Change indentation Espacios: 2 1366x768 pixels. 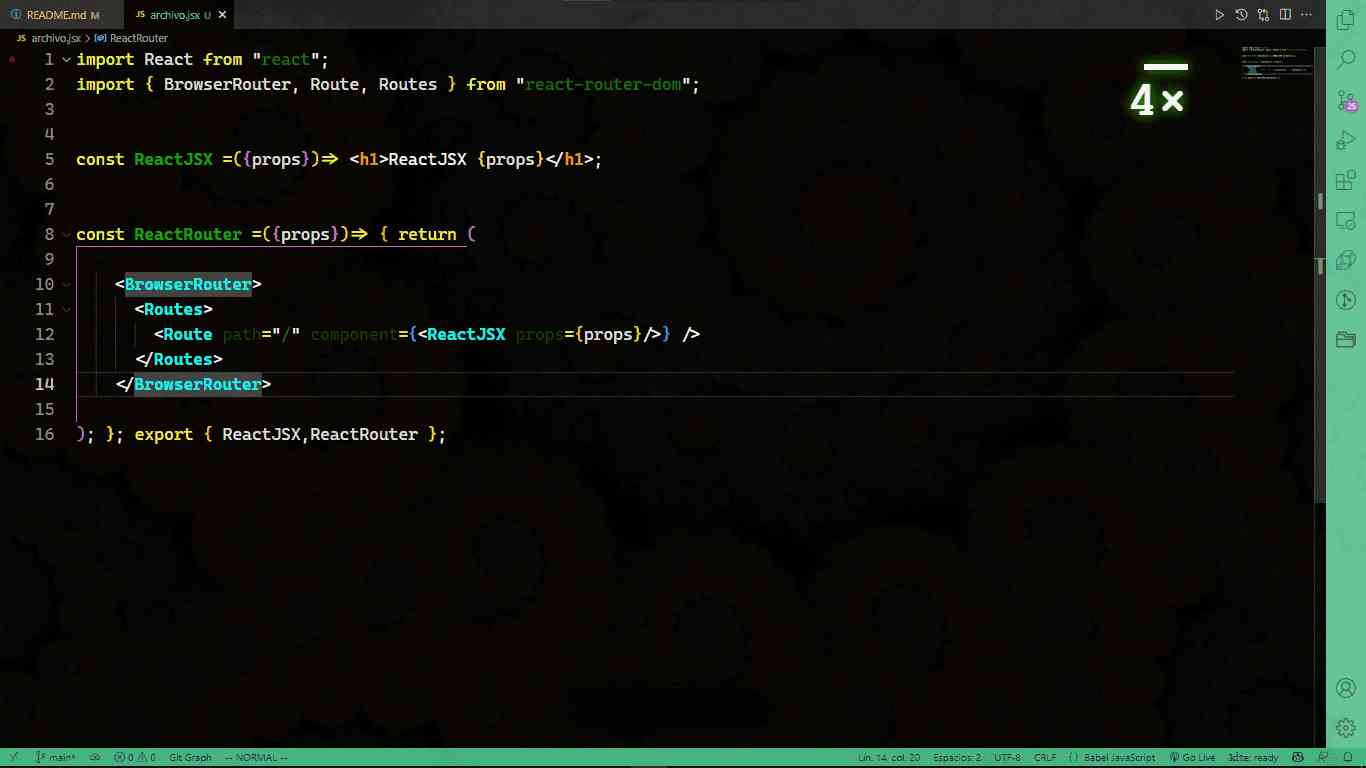957,758
